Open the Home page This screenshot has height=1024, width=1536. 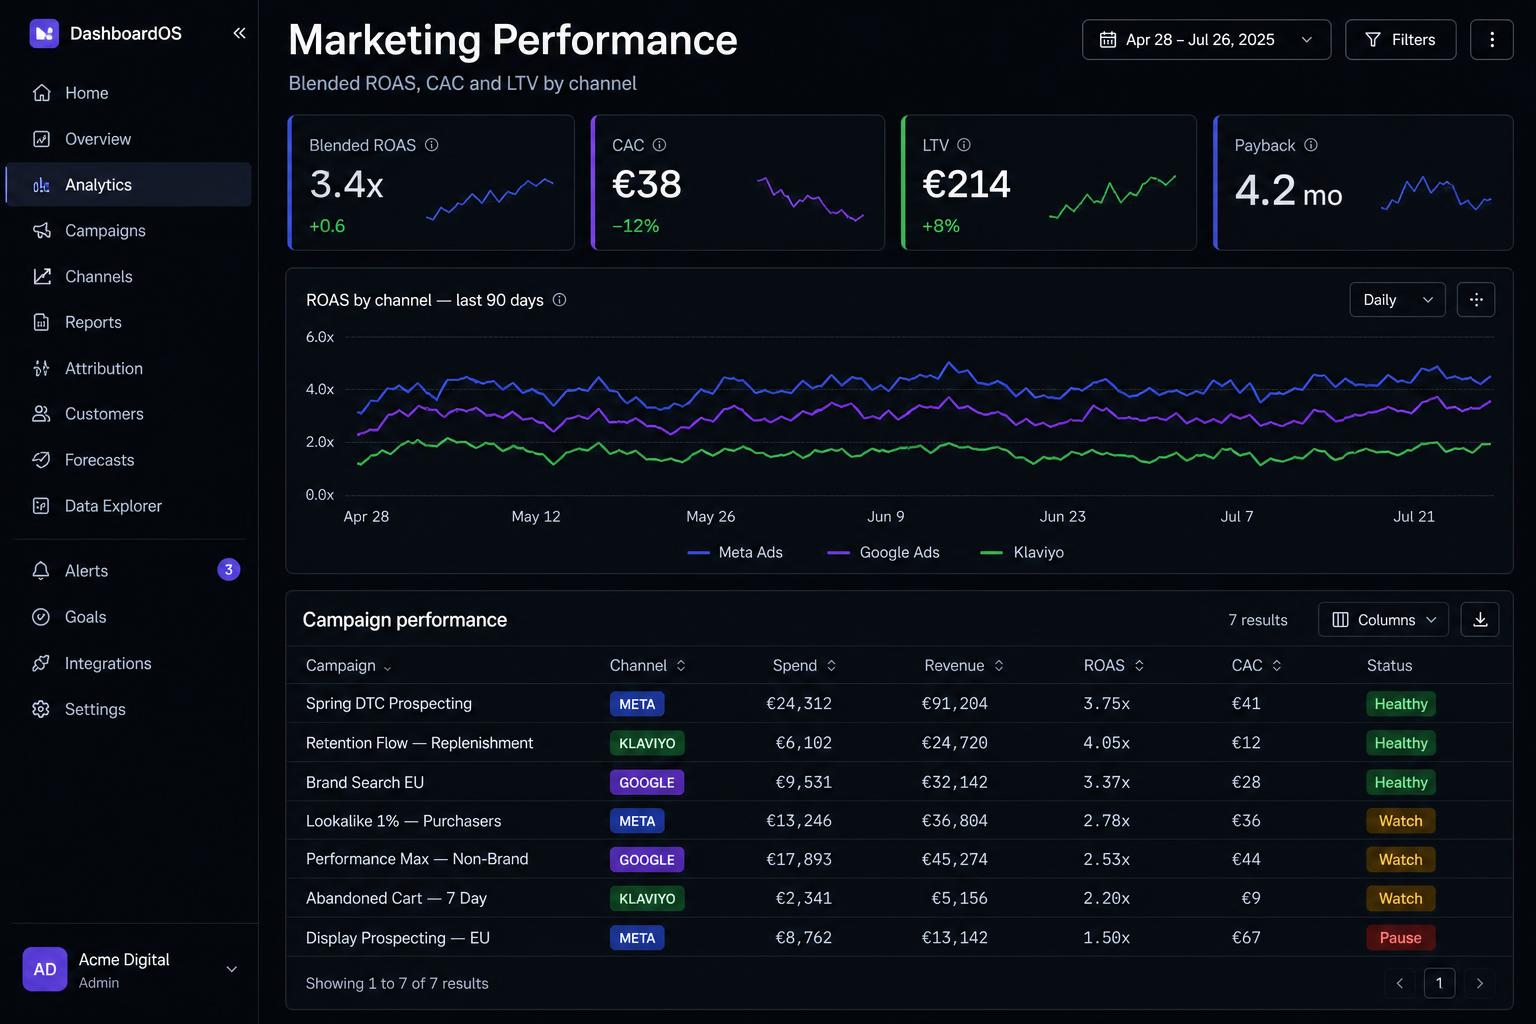(129, 93)
